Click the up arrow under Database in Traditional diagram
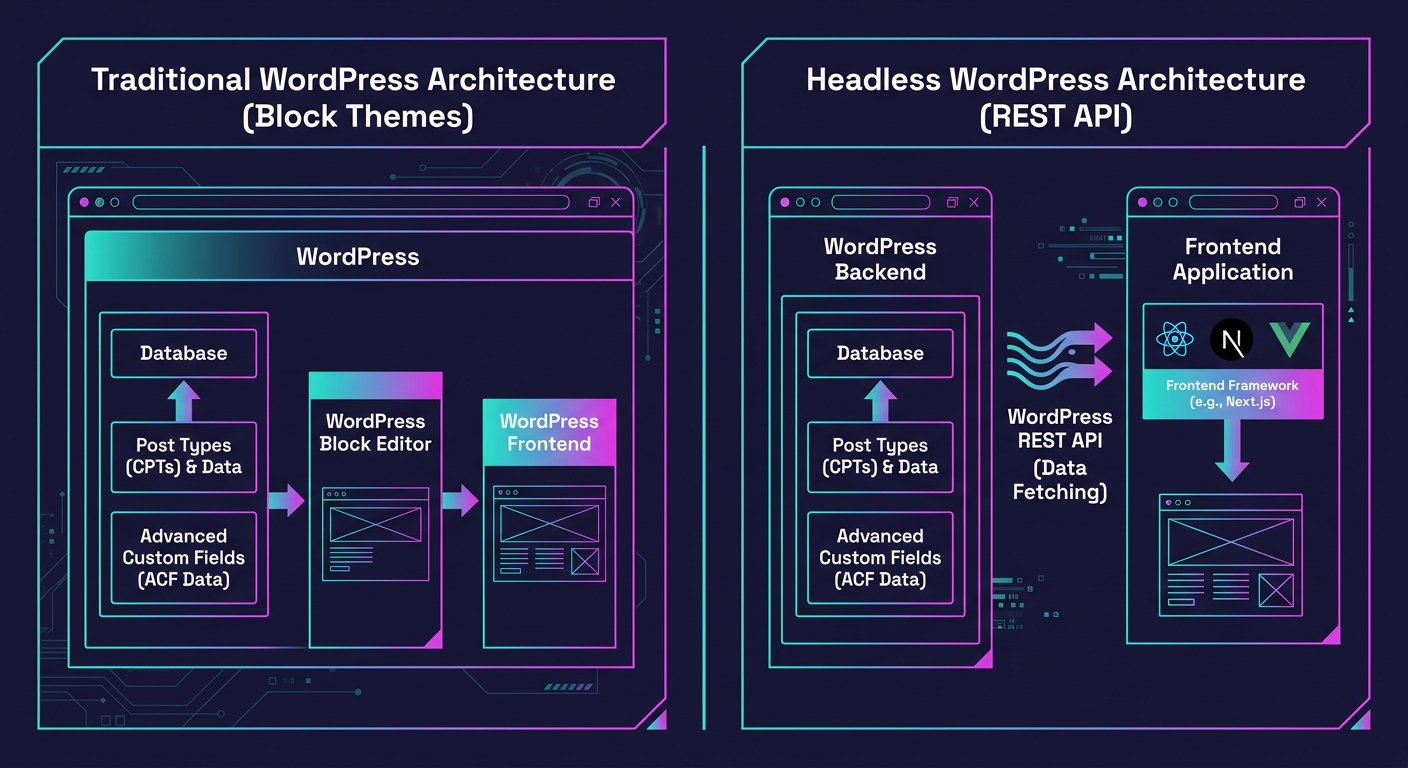 click(183, 401)
